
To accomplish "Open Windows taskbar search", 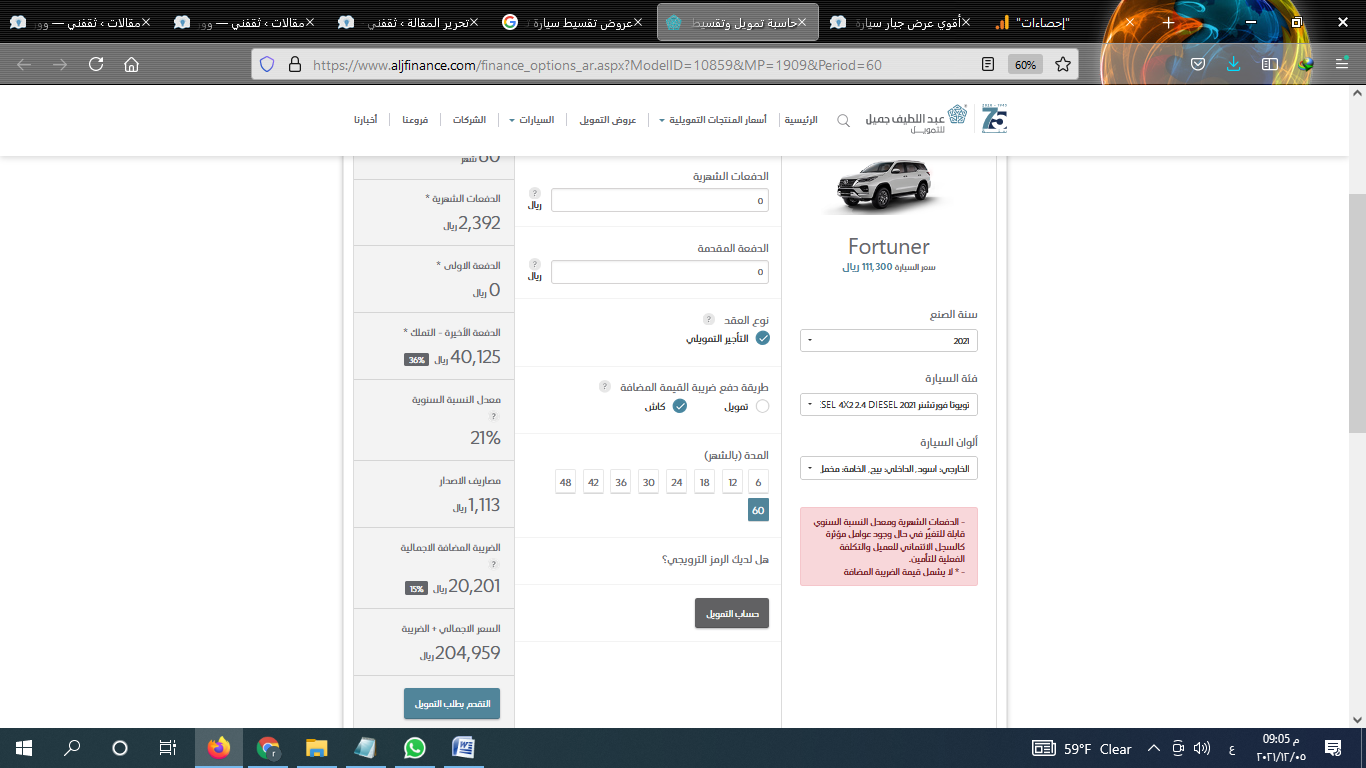I will click(x=72, y=748).
